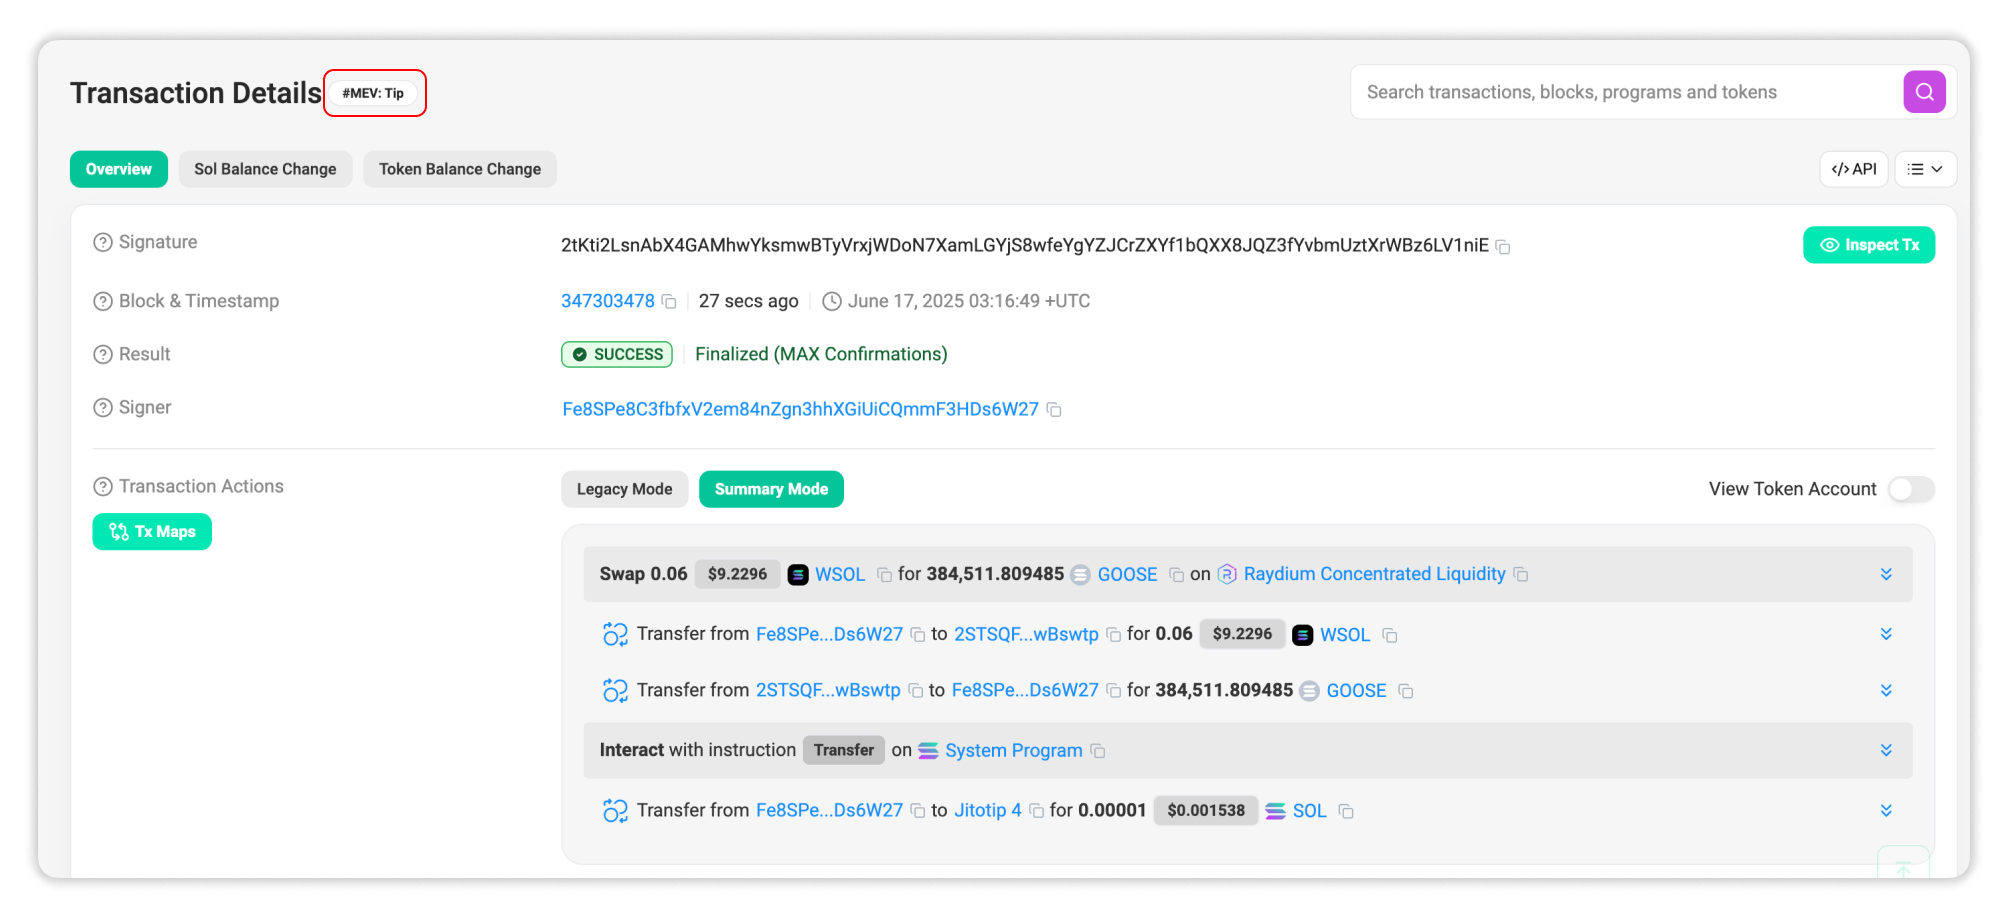Open the list view options dropdown
The height and width of the screenshot is (920, 2008).
coord(1925,169)
